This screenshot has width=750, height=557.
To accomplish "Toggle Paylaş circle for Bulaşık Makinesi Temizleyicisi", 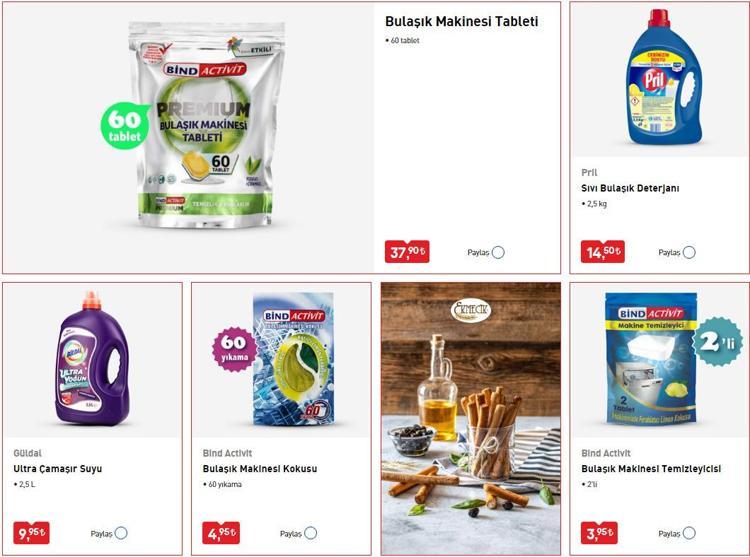I will (689, 533).
